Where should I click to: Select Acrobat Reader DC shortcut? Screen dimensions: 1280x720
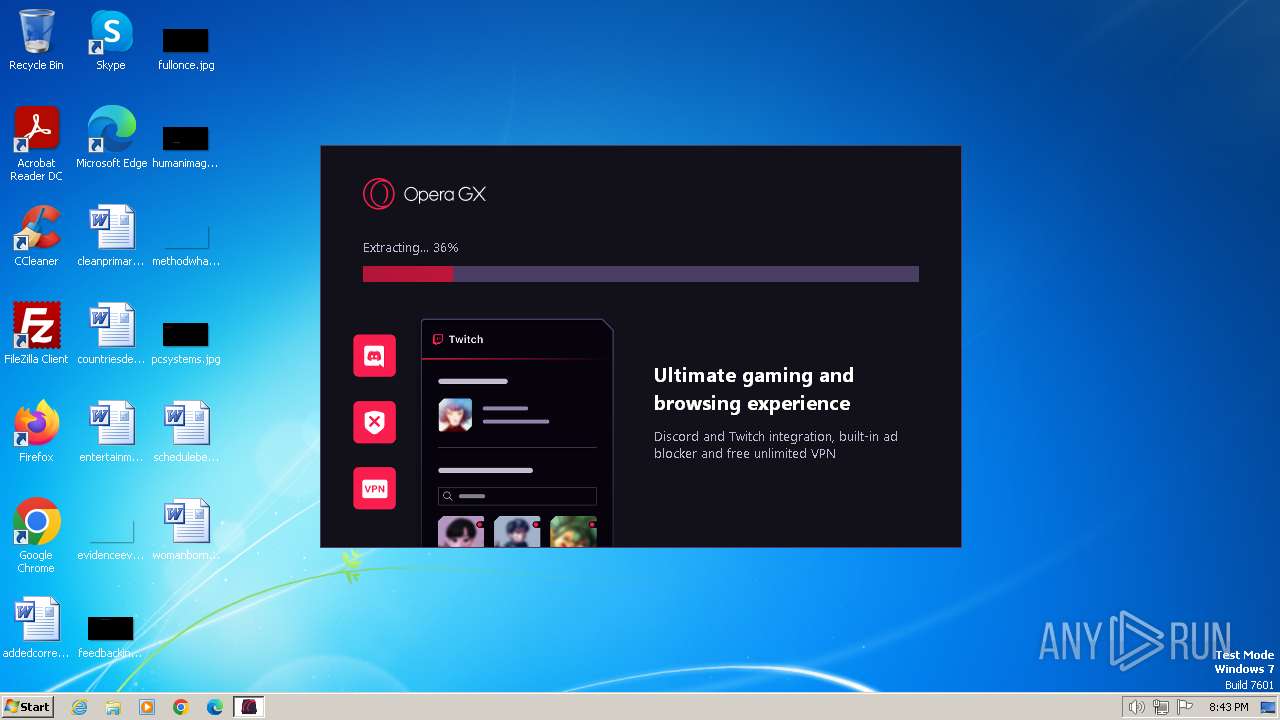pyautogui.click(x=36, y=143)
